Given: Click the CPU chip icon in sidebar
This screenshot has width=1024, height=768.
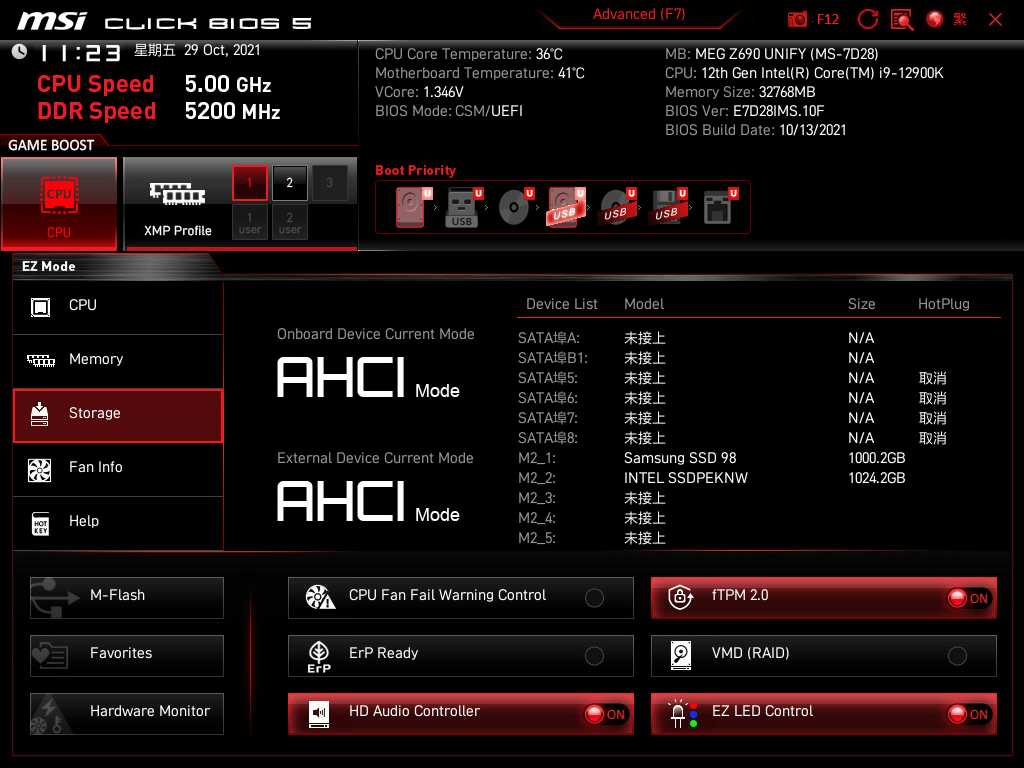Looking at the screenshot, I should pyautogui.click(x=40, y=307).
